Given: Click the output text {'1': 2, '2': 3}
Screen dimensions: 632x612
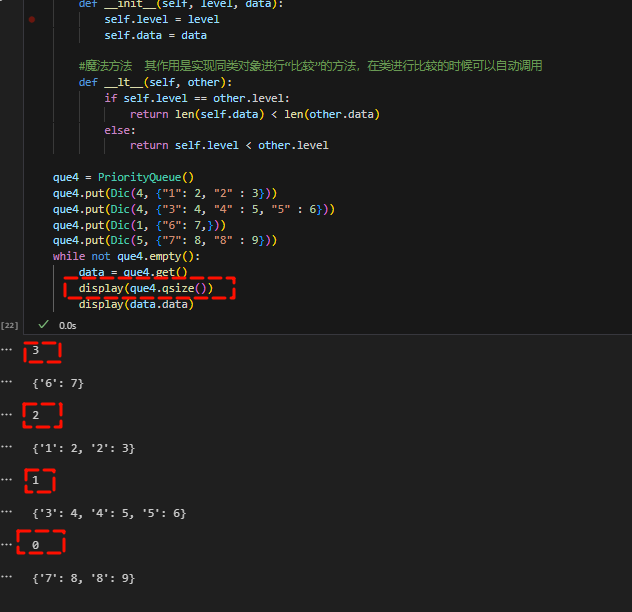Looking at the screenshot, I should 83,448.
